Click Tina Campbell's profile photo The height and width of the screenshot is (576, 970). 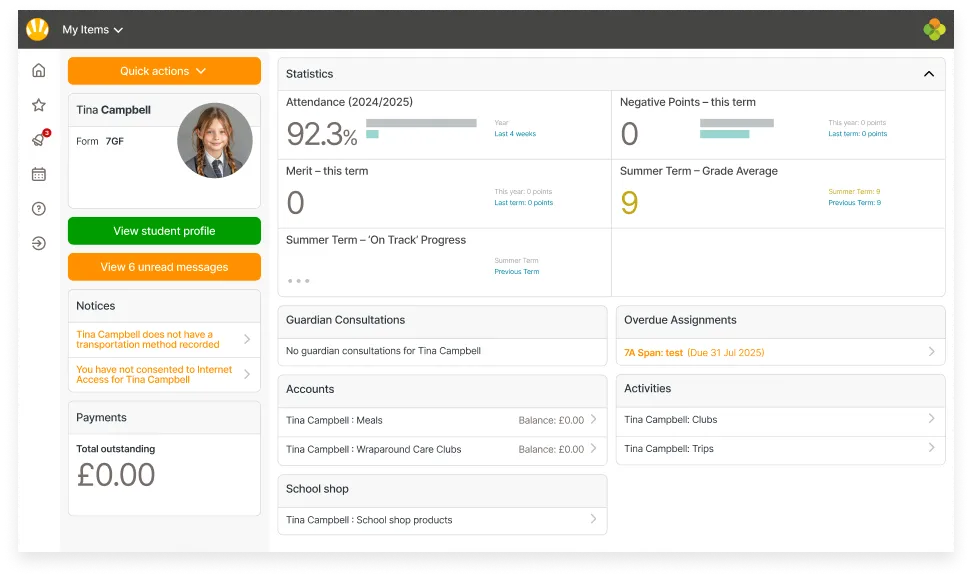coord(215,141)
